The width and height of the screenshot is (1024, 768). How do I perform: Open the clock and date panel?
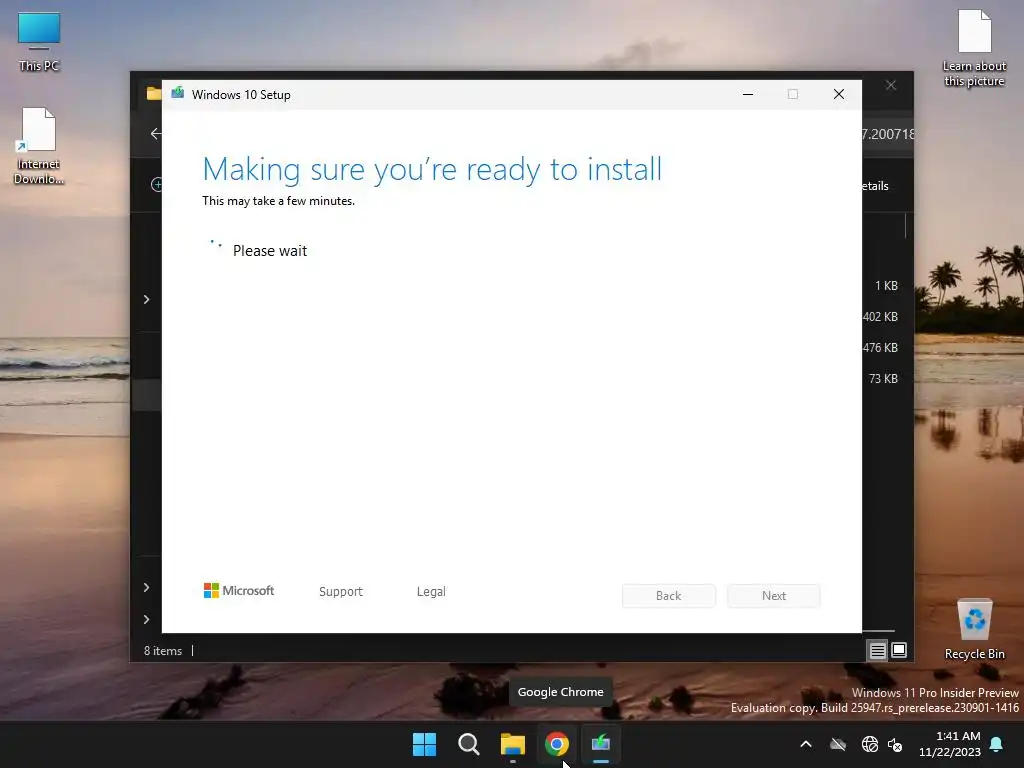[950, 744]
